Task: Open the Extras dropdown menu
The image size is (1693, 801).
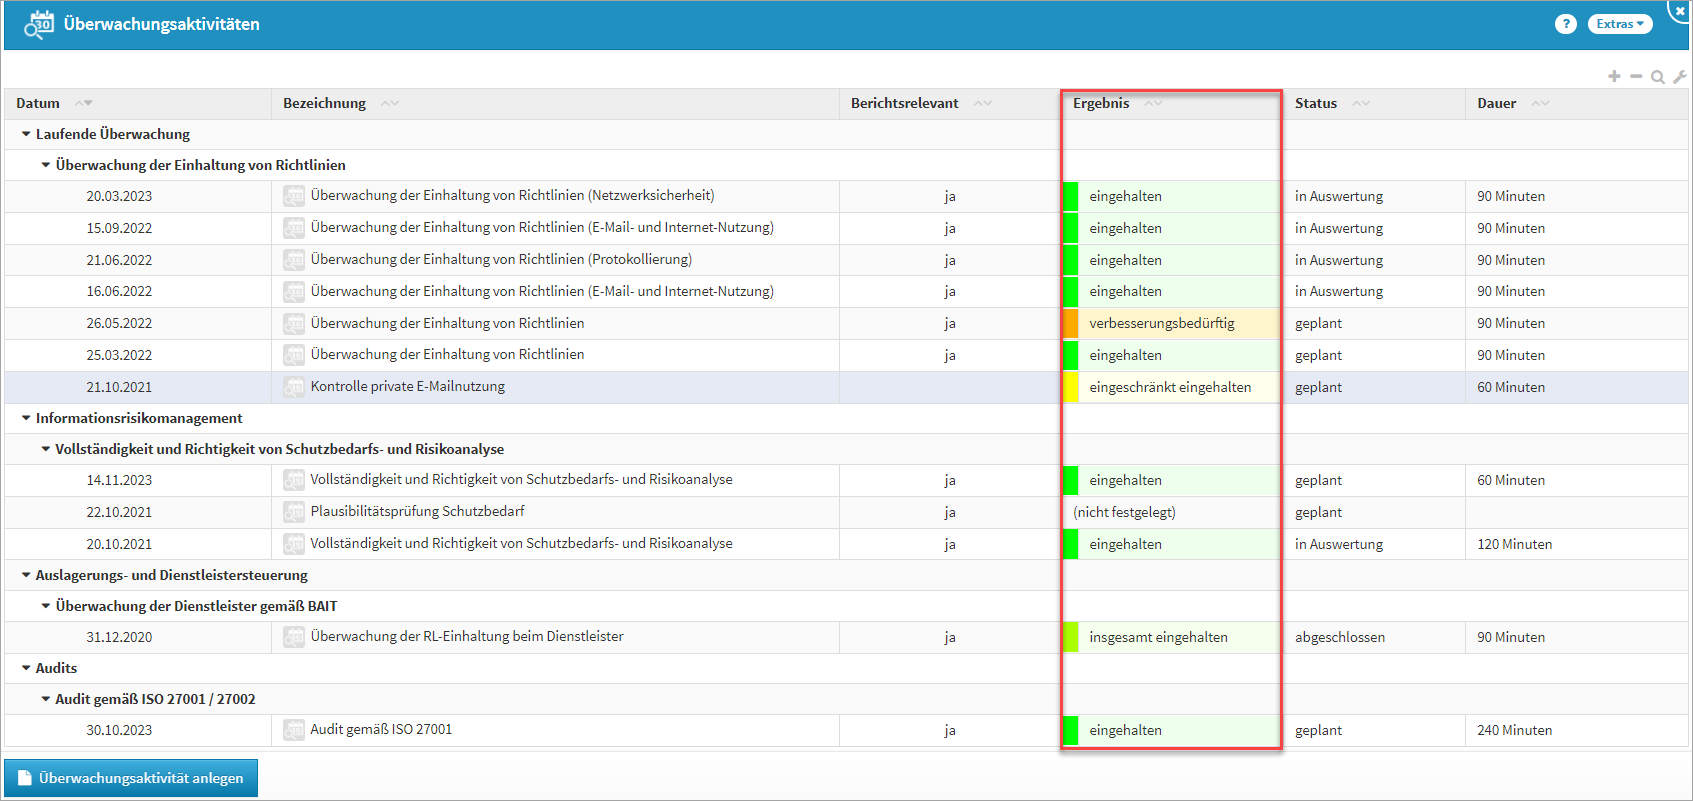Action: [x=1619, y=24]
